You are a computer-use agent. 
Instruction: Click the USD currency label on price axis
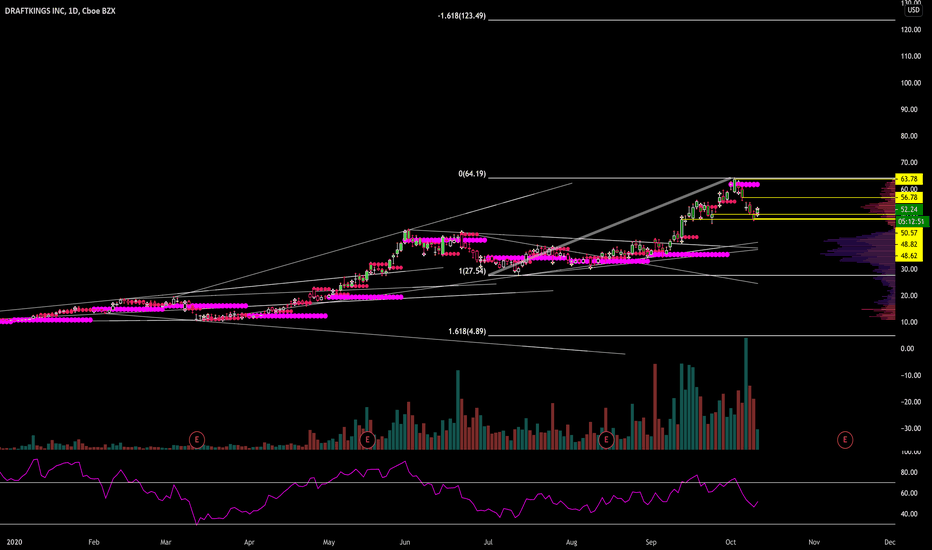click(x=913, y=10)
